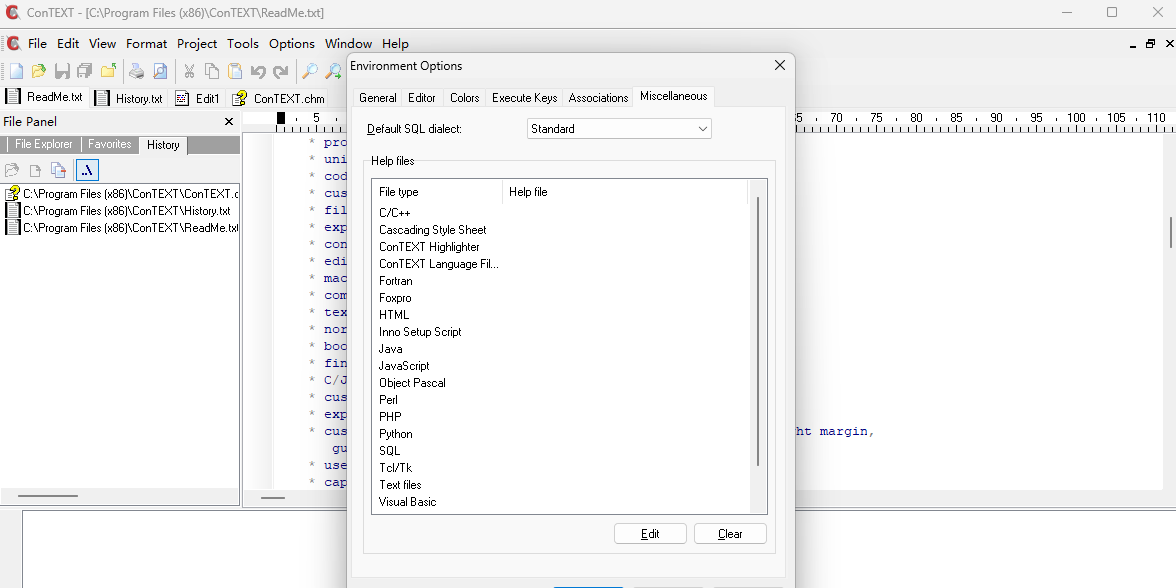Select the History panel tab
The image size is (1176, 588).
[x=163, y=145]
